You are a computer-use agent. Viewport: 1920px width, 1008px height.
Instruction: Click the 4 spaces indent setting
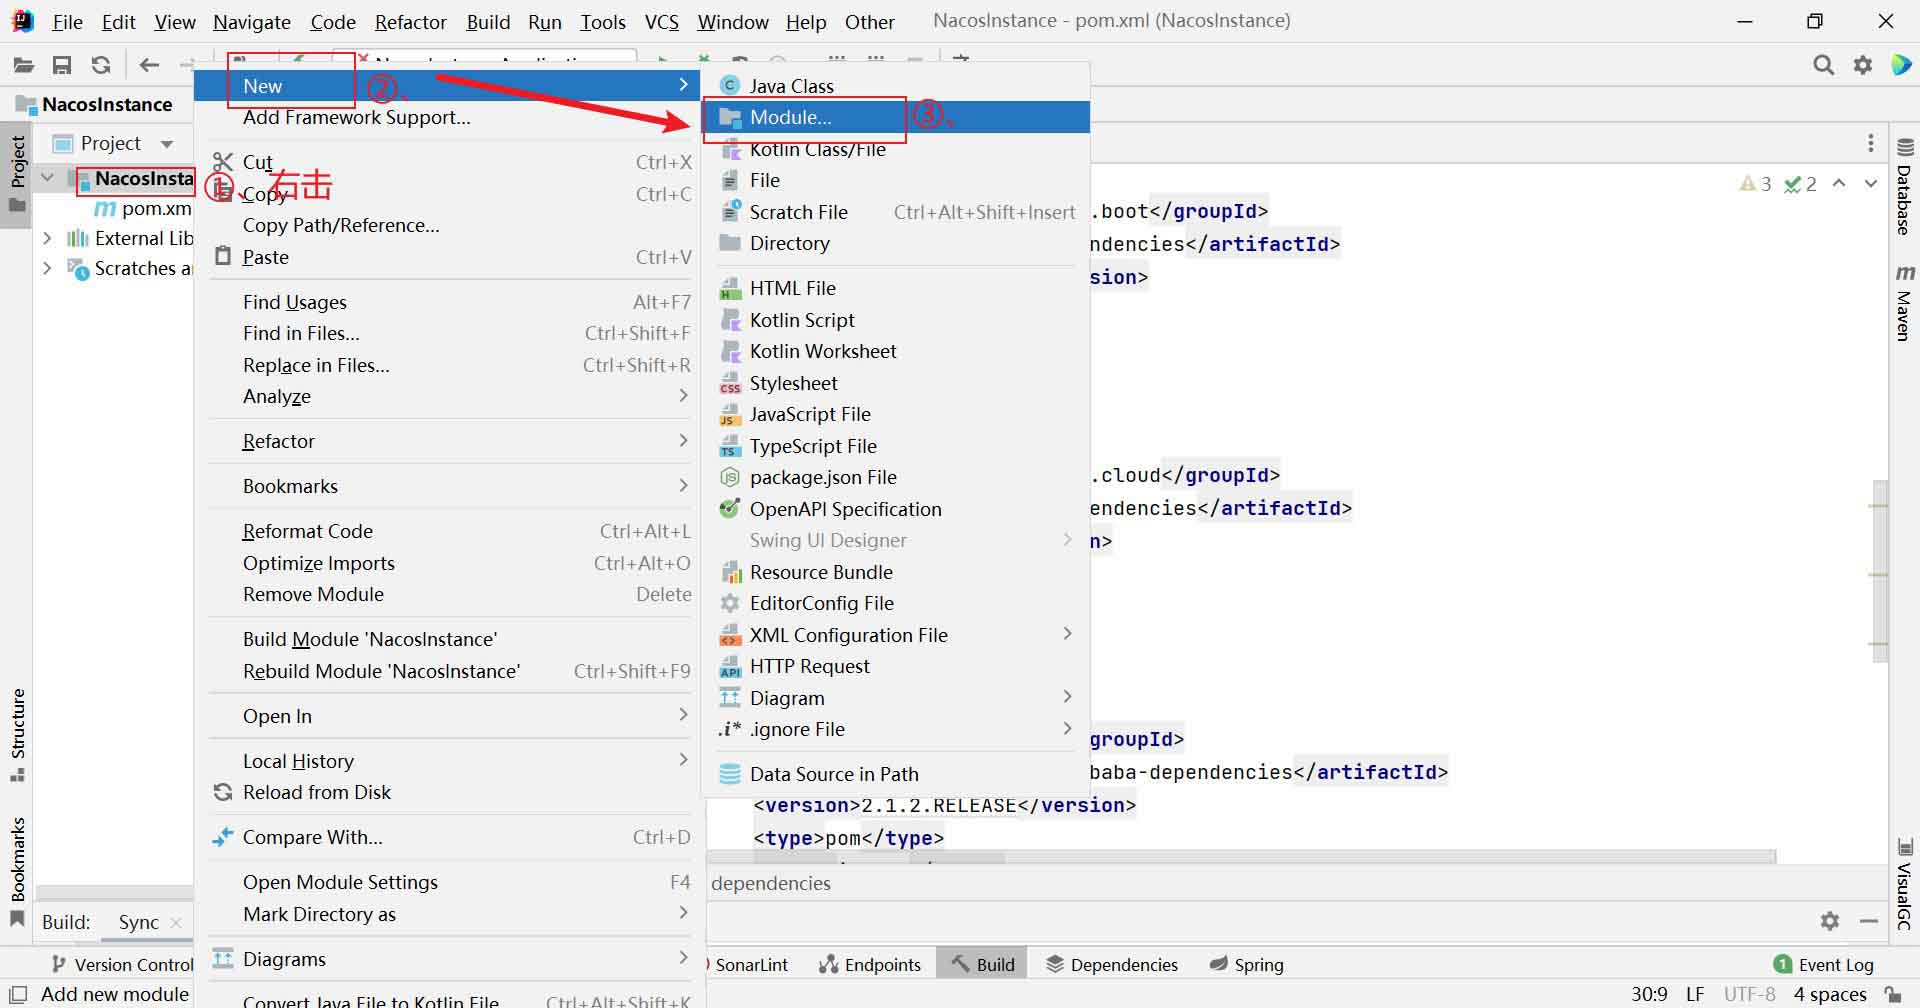[1830, 994]
